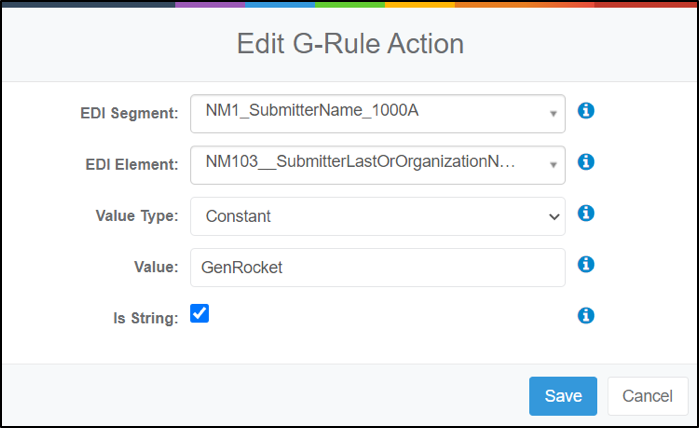
Task: Click the "Is String:" label text
Action: pos(145,318)
